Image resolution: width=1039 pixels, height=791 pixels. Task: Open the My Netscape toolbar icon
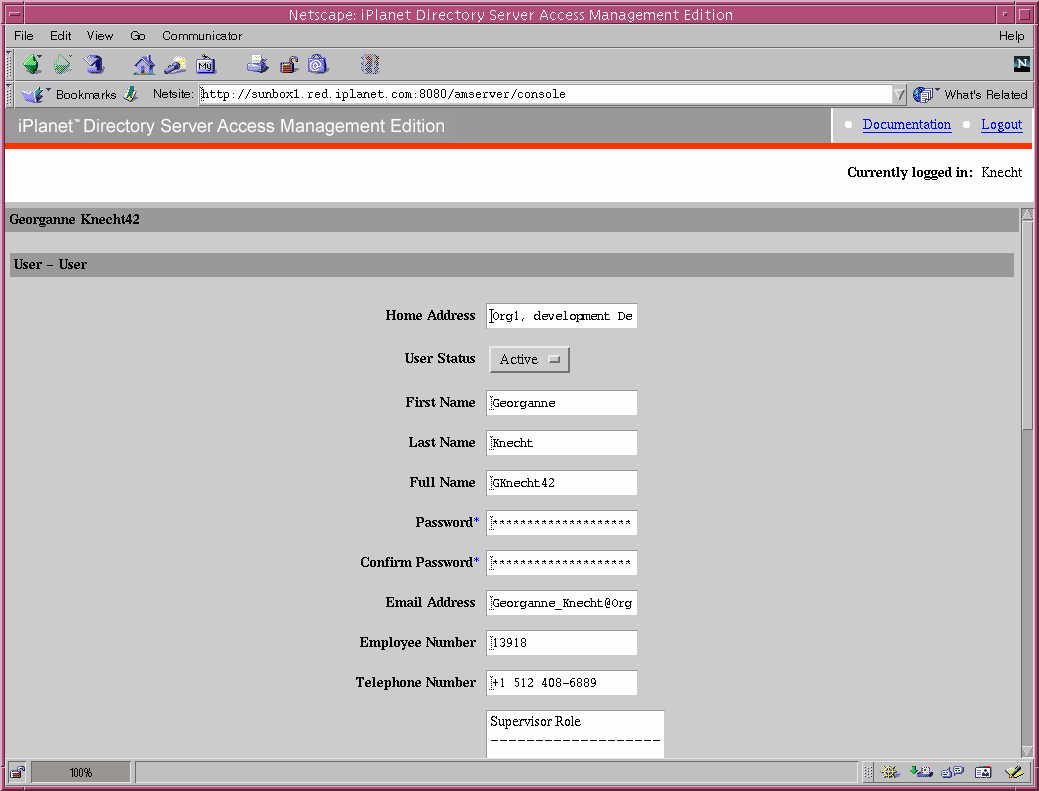point(206,64)
